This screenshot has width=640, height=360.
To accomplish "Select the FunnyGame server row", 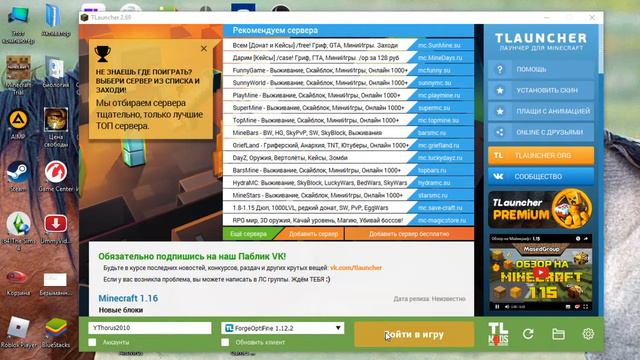I will 349,70.
